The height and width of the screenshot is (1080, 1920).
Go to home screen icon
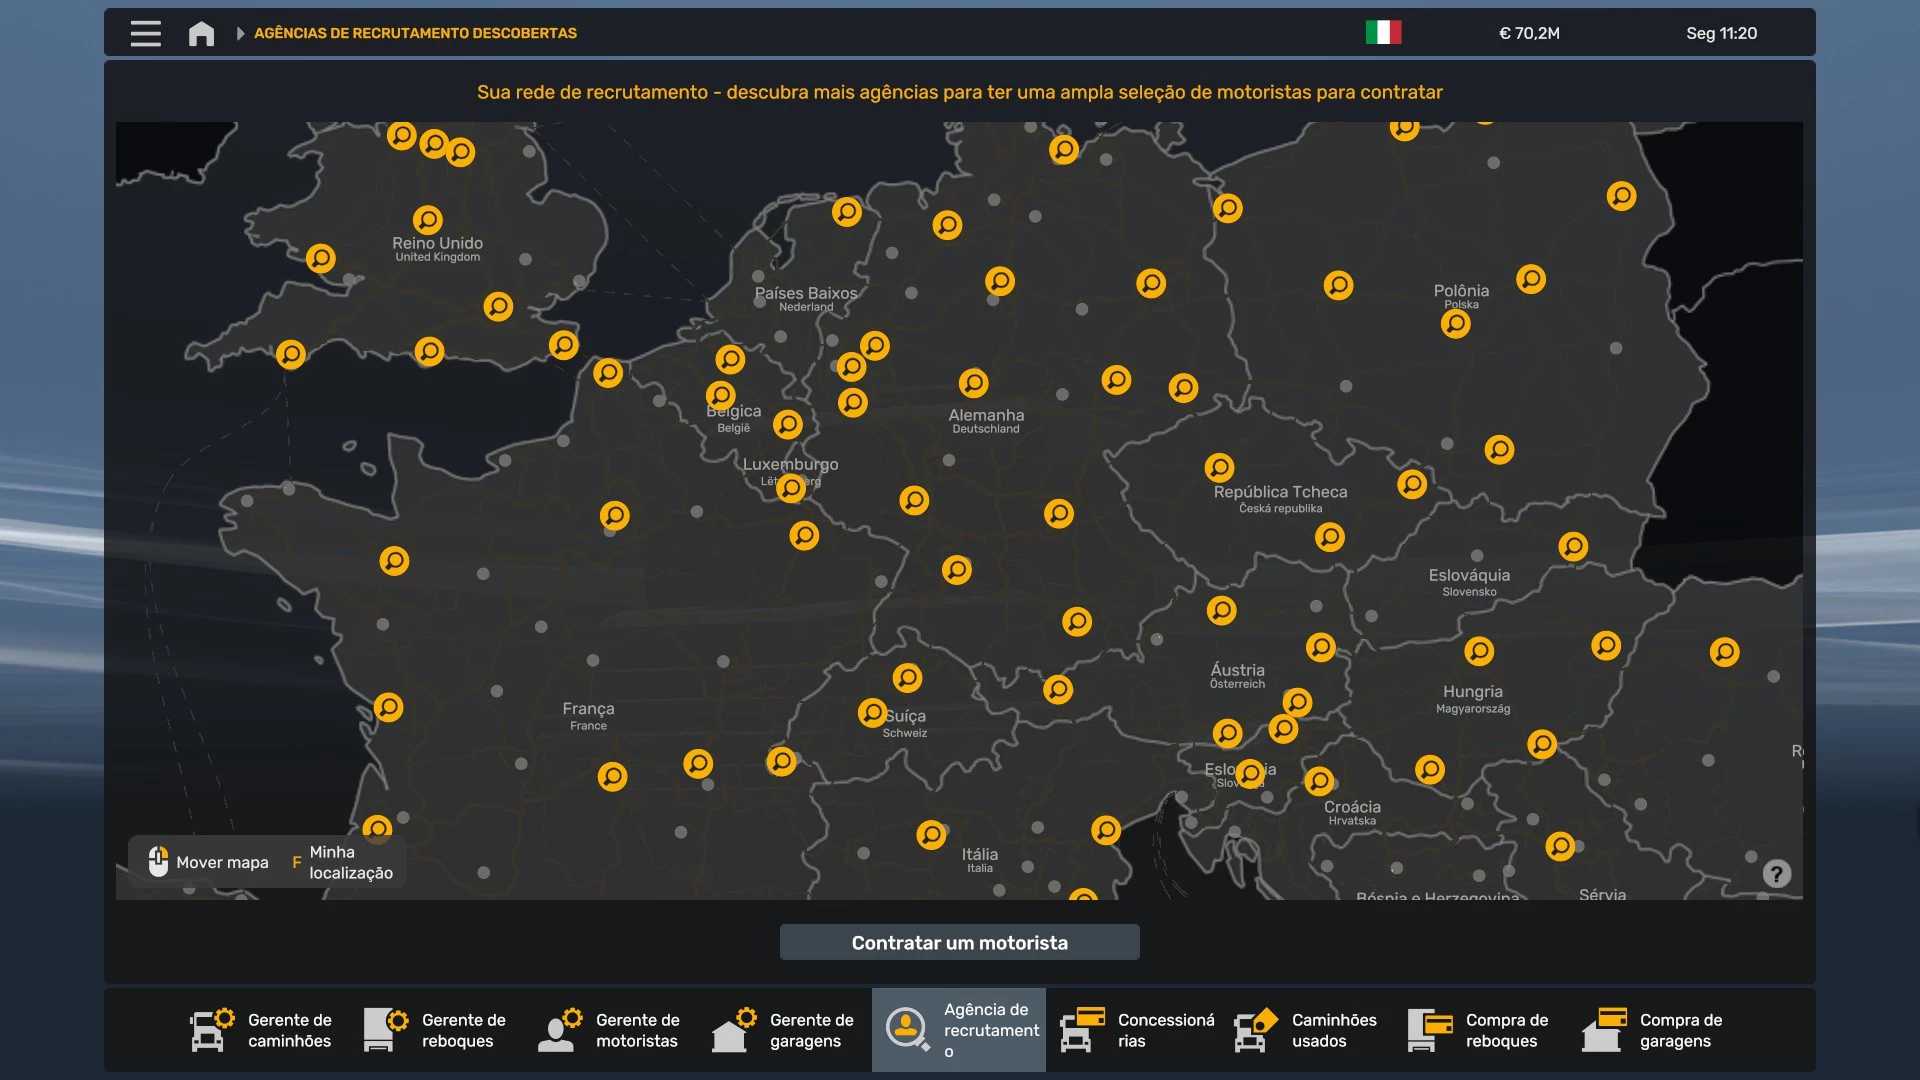pos(201,33)
